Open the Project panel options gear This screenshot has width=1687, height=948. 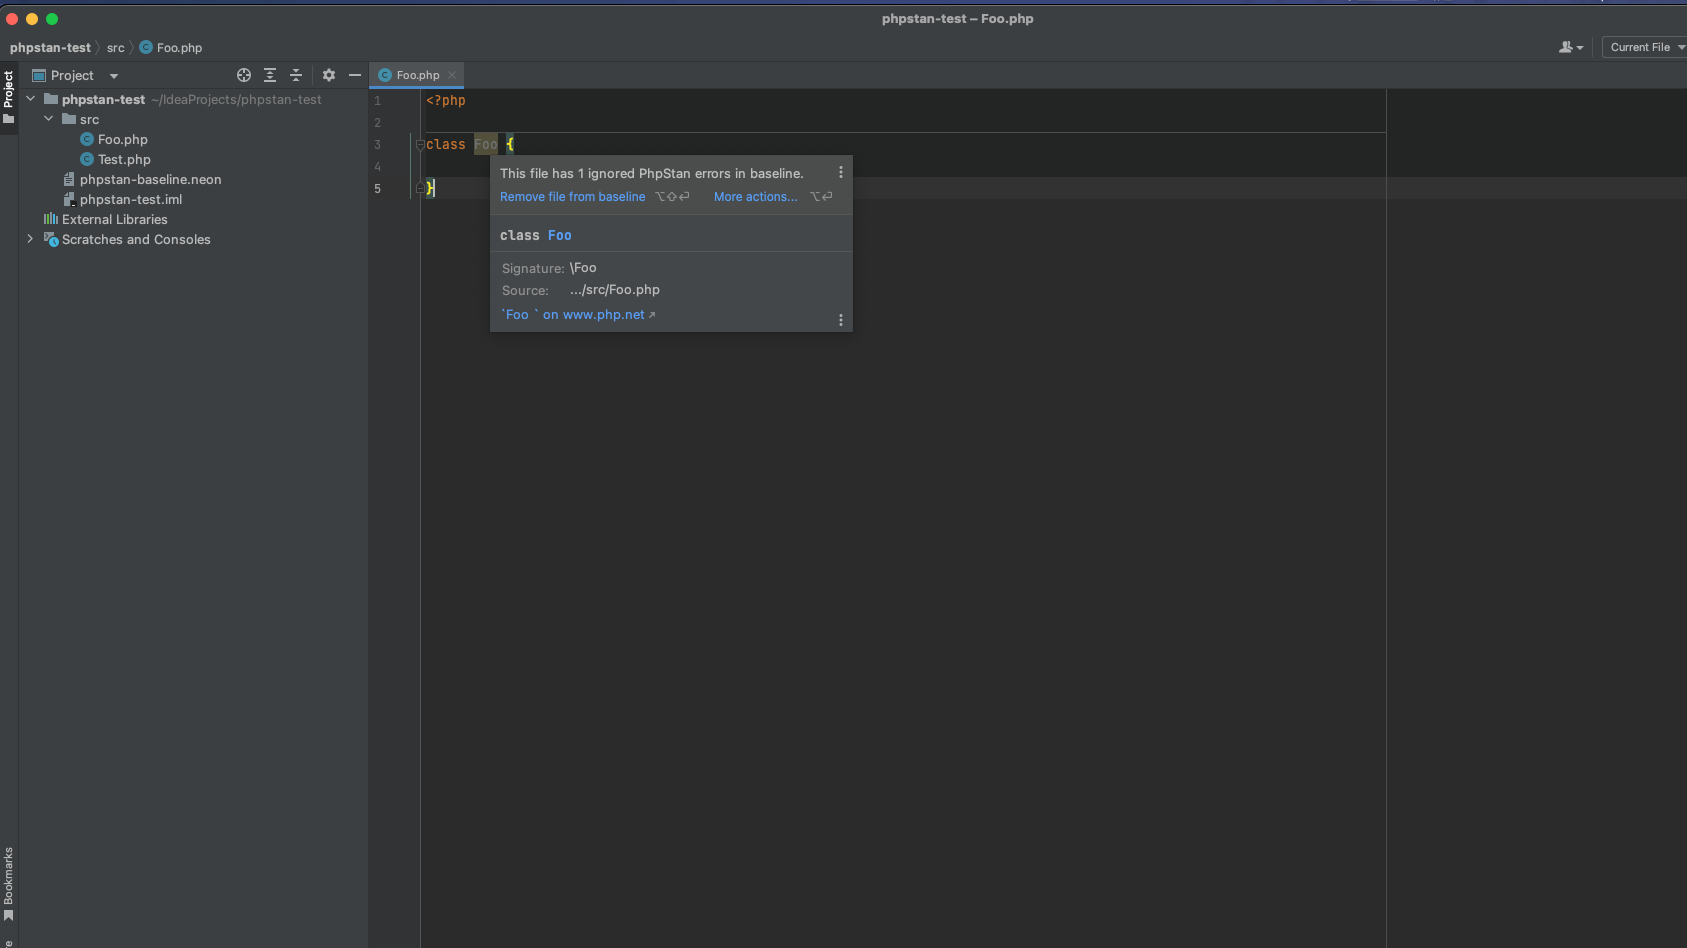[329, 75]
